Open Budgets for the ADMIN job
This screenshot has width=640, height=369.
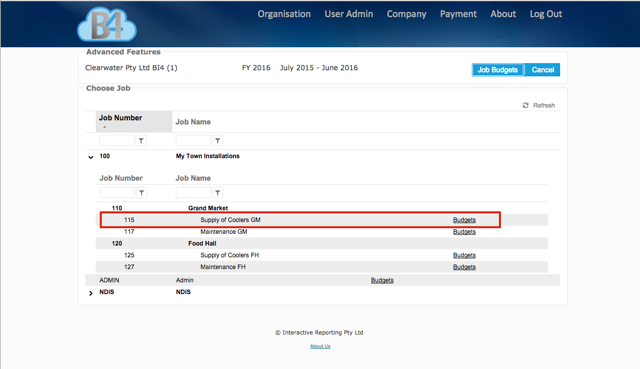click(x=382, y=280)
